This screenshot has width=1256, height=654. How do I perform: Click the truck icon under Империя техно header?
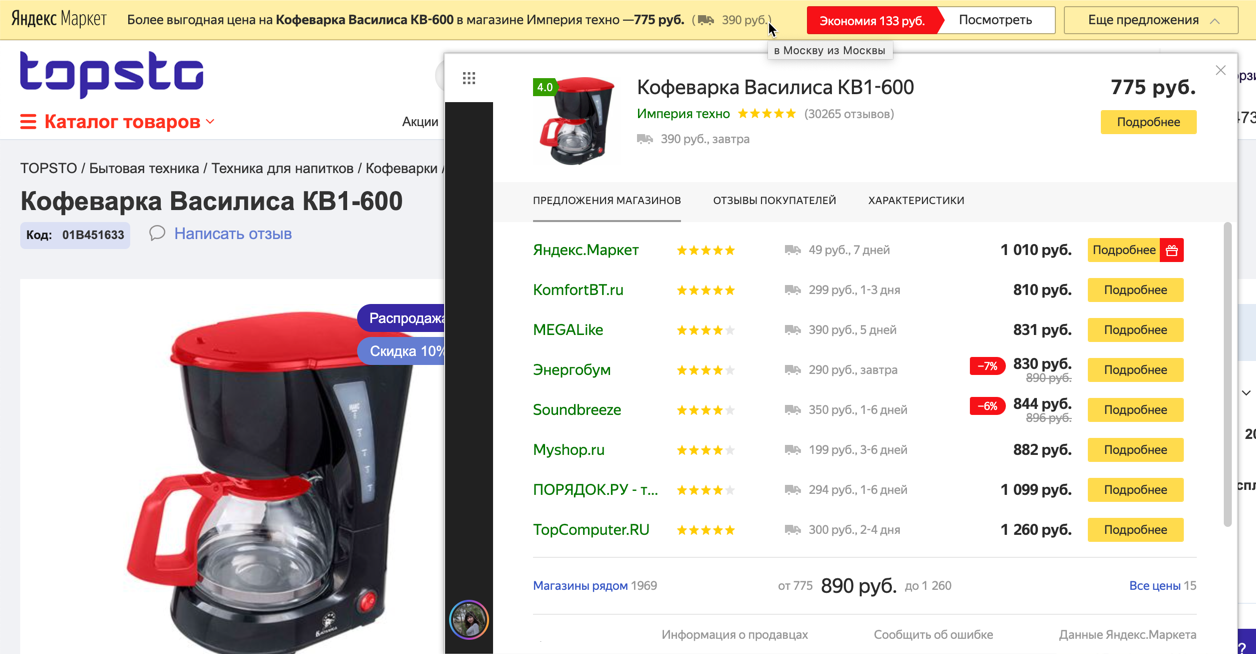tap(645, 139)
